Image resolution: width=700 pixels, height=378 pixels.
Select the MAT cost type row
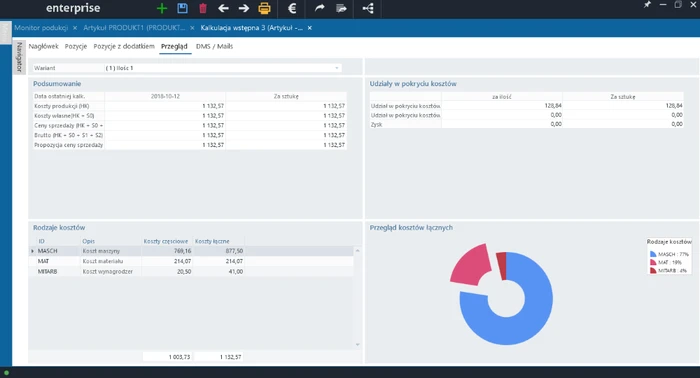click(x=191, y=262)
